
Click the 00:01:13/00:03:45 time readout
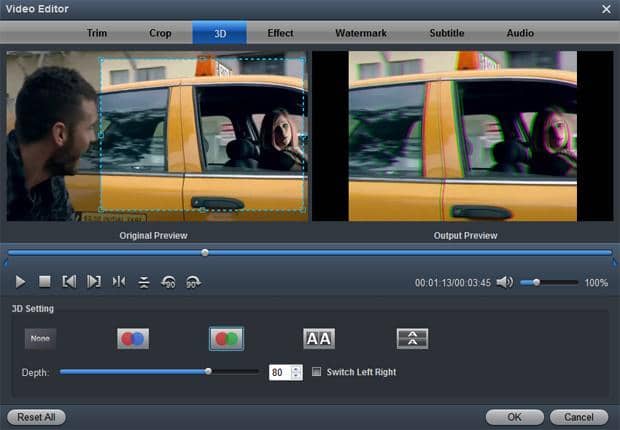tap(453, 283)
